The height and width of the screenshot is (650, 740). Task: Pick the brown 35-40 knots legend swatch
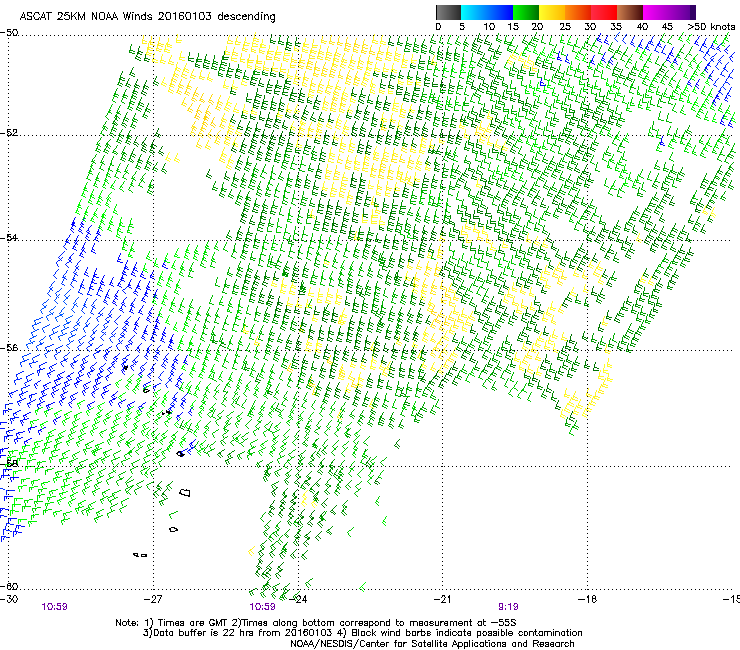(630, 12)
